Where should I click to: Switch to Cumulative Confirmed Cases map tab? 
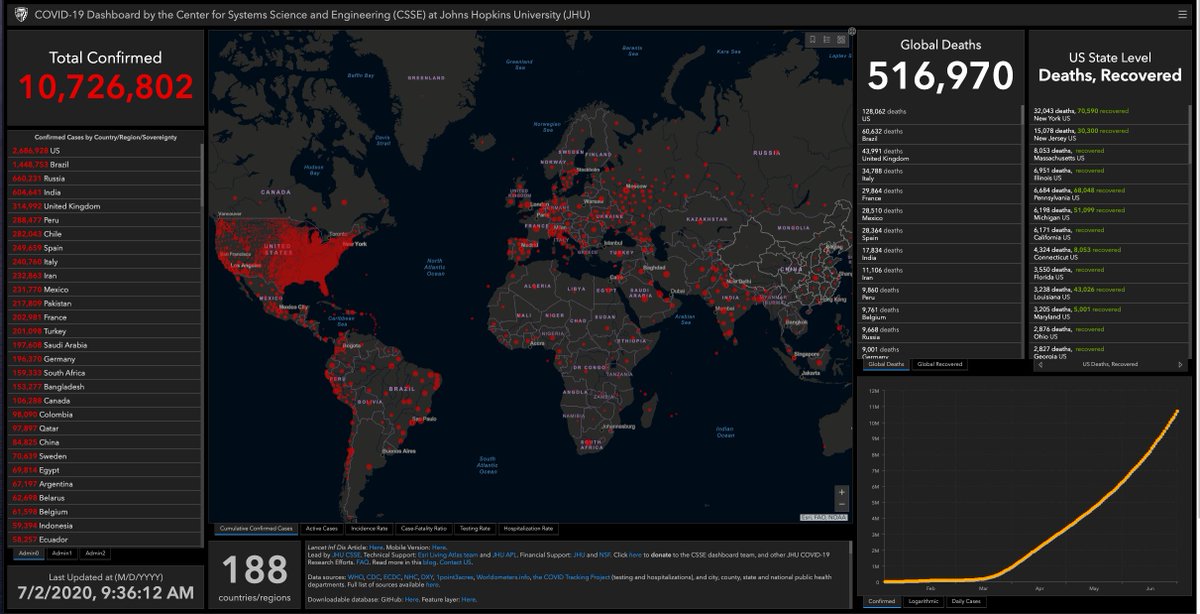[257, 528]
